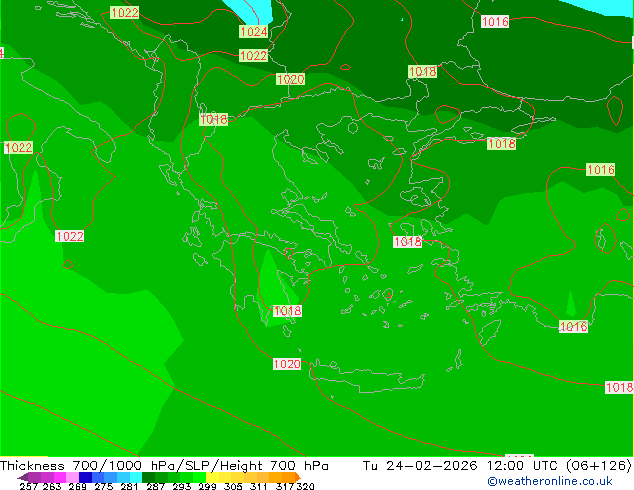The height and width of the screenshot is (490, 634).
Task: Click the forecast offset text '(06+126)'
Action: 599,466
